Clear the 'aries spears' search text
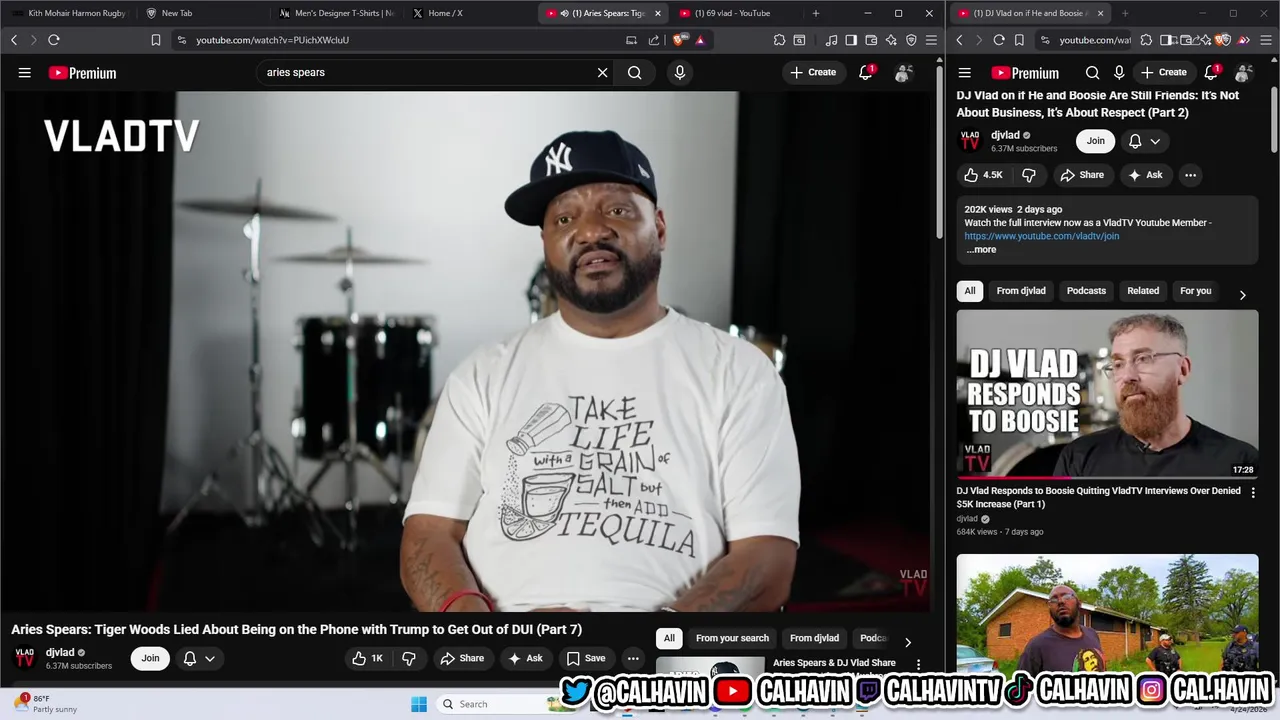 [x=602, y=72]
